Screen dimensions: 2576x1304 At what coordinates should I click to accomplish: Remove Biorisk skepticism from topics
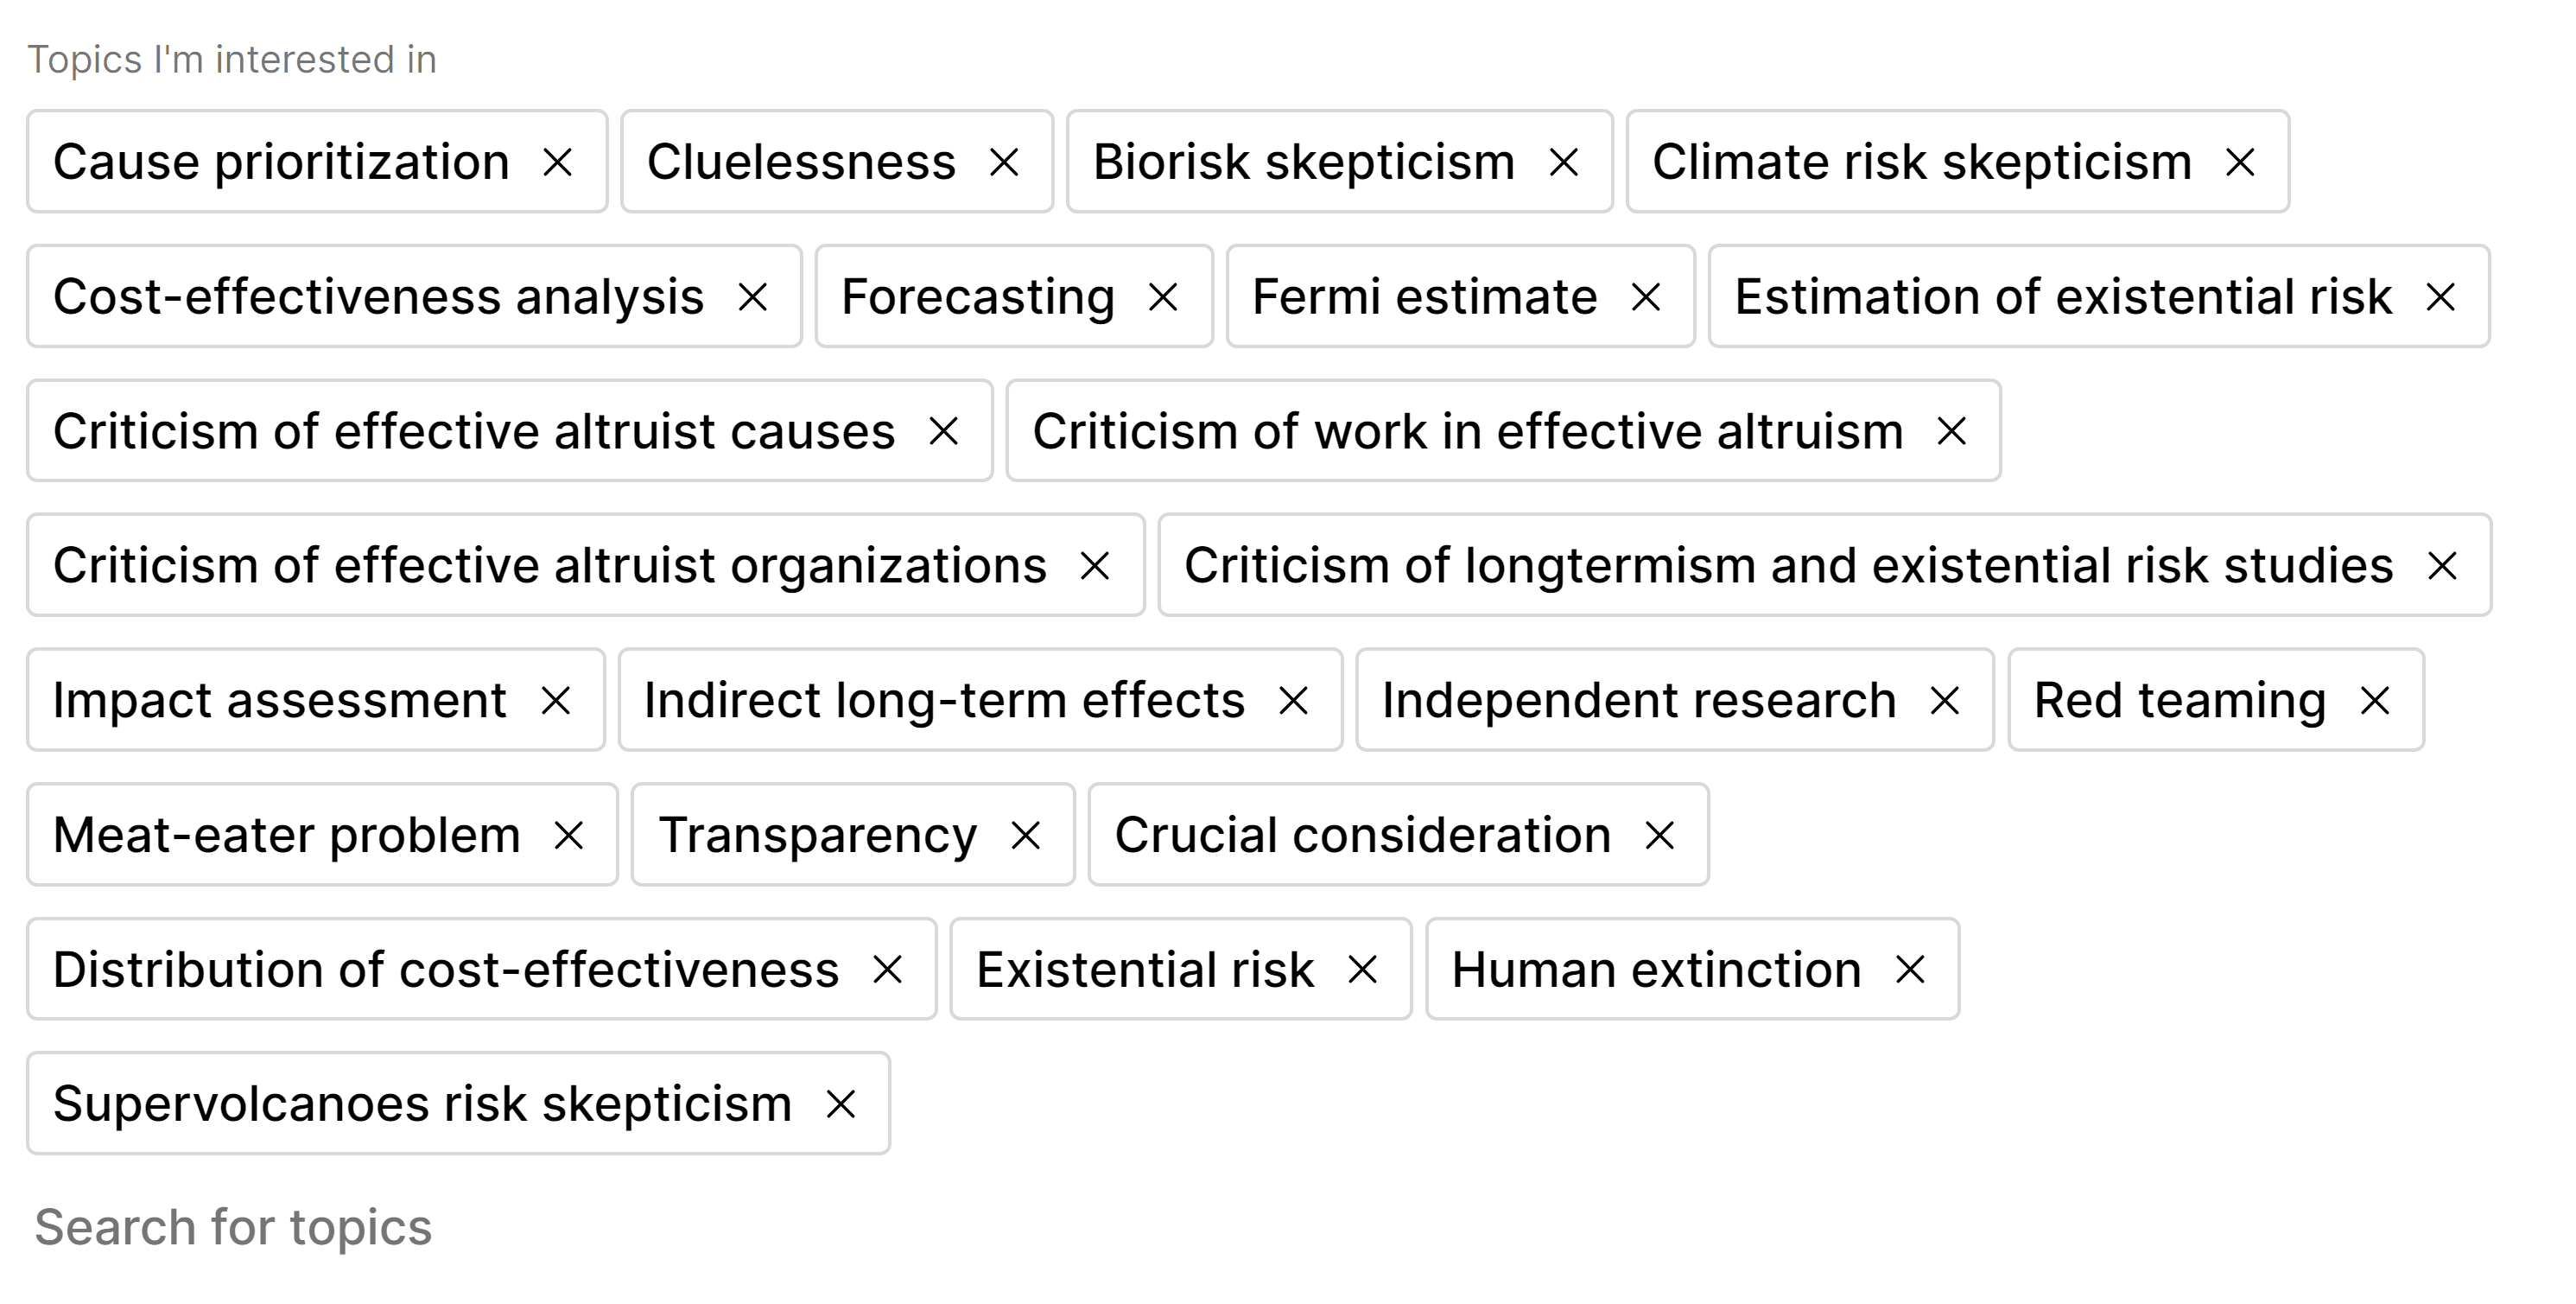(1564, 162)
